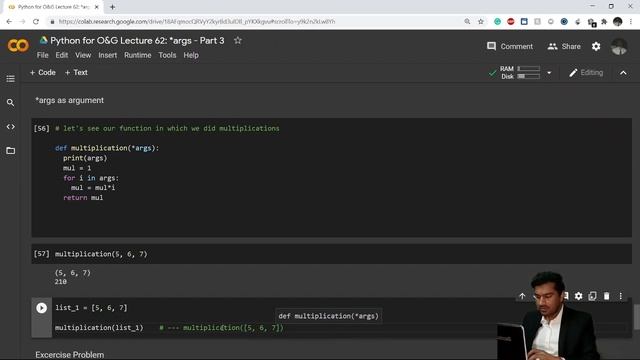Click the 'multiplication(list_1)' code line
Viewport: 640px width, 360px height.
click(99, 328)
